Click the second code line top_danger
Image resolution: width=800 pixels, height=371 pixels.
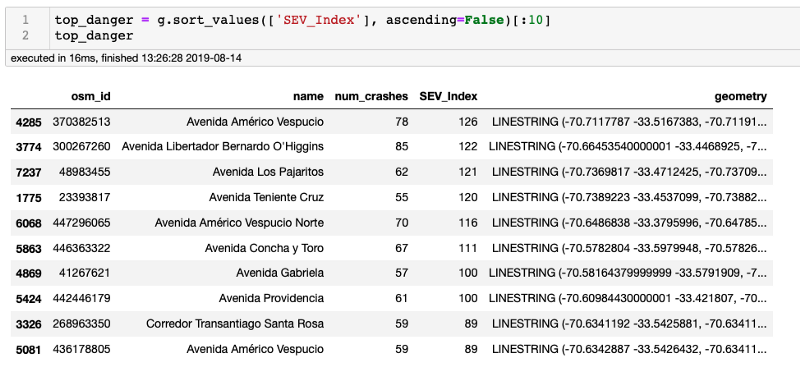[94, 36]
